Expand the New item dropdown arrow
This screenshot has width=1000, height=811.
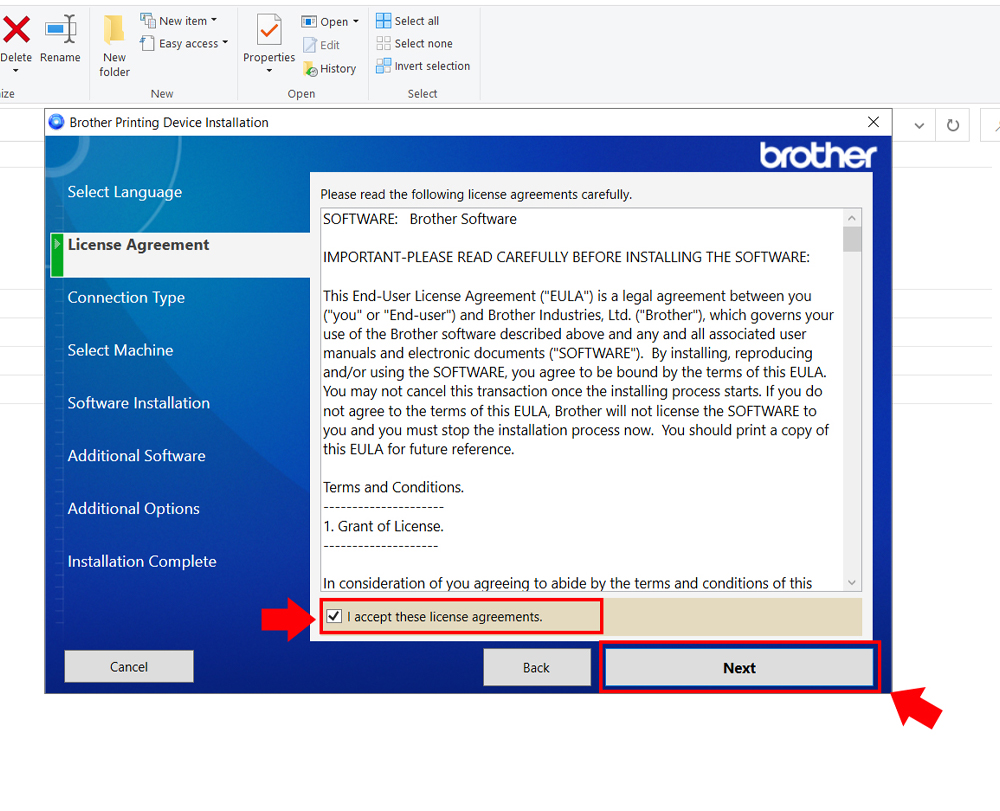[214, 20]
